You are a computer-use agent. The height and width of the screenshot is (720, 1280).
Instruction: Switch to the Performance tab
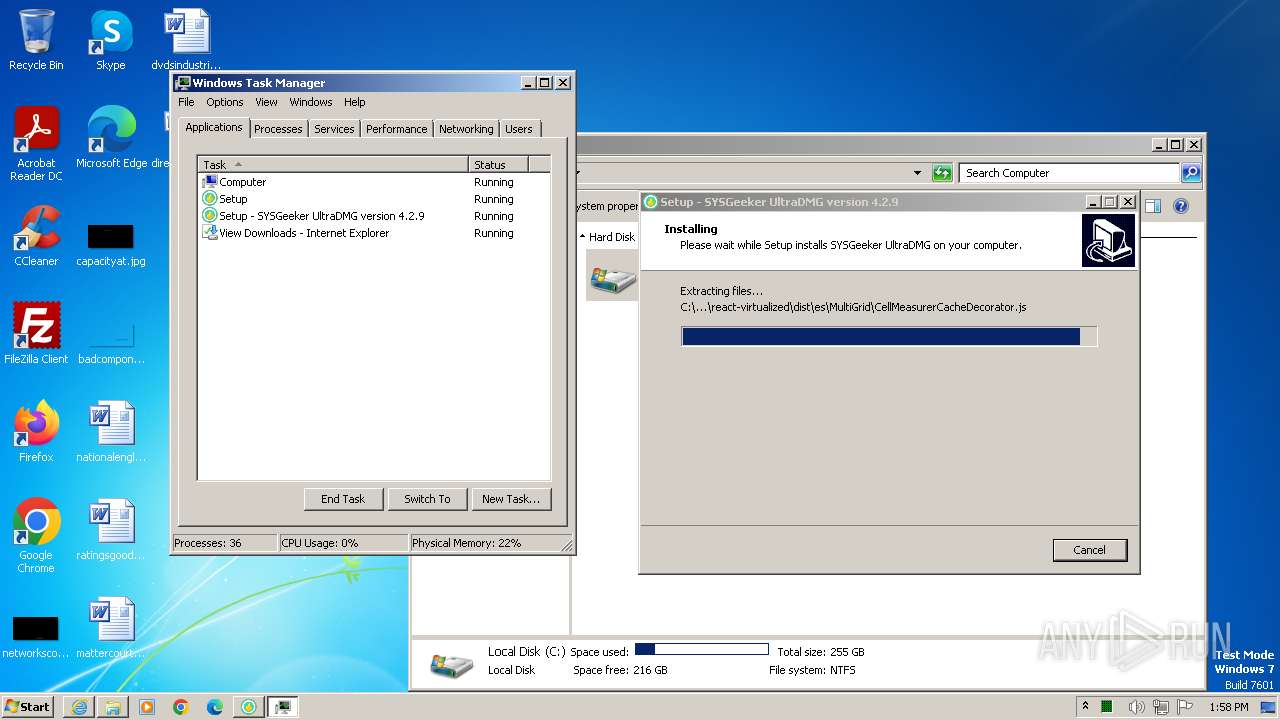click(396, 129)
